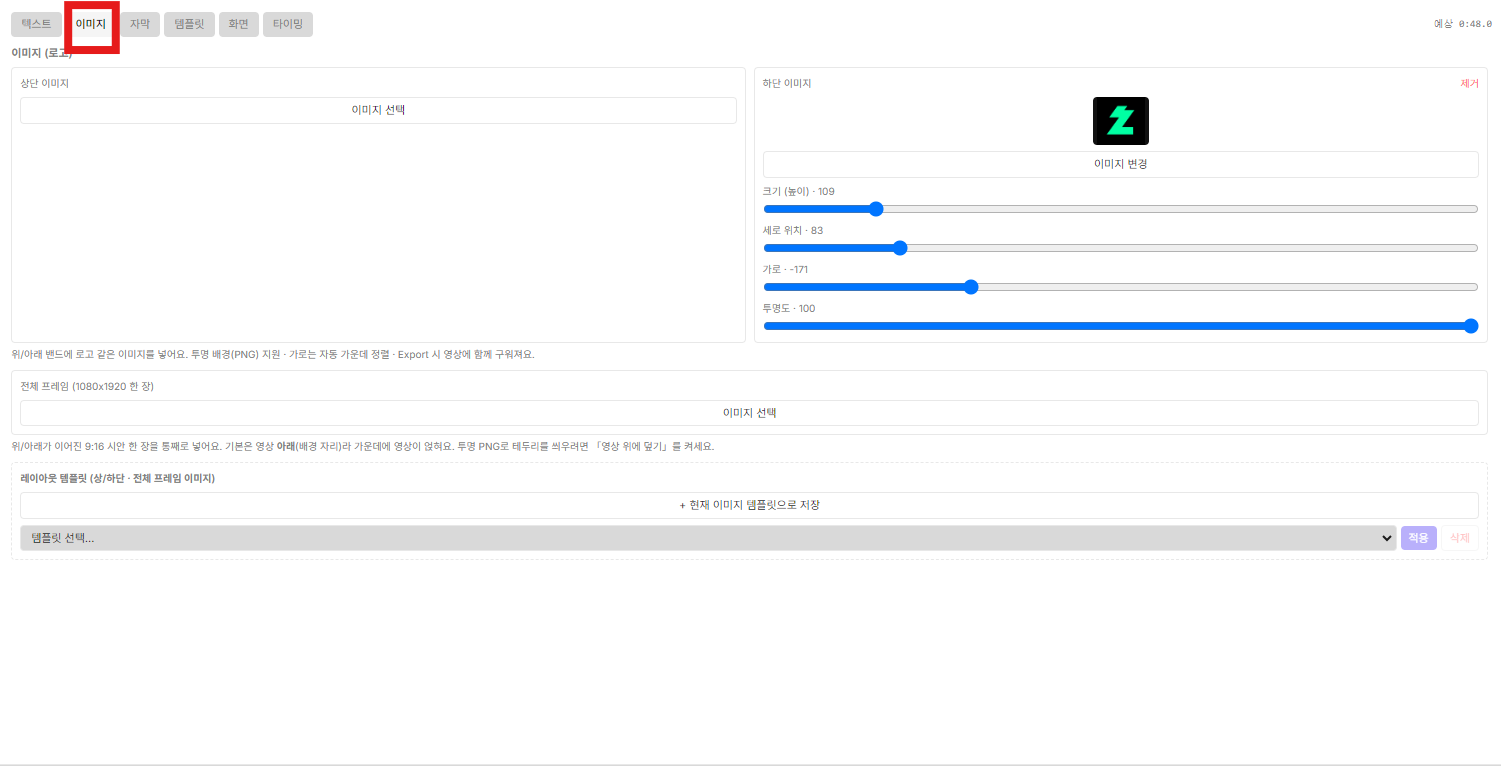Click the 이미지 변경 button
Viewport: 1501px width, 766px height.
[1120, 164]
